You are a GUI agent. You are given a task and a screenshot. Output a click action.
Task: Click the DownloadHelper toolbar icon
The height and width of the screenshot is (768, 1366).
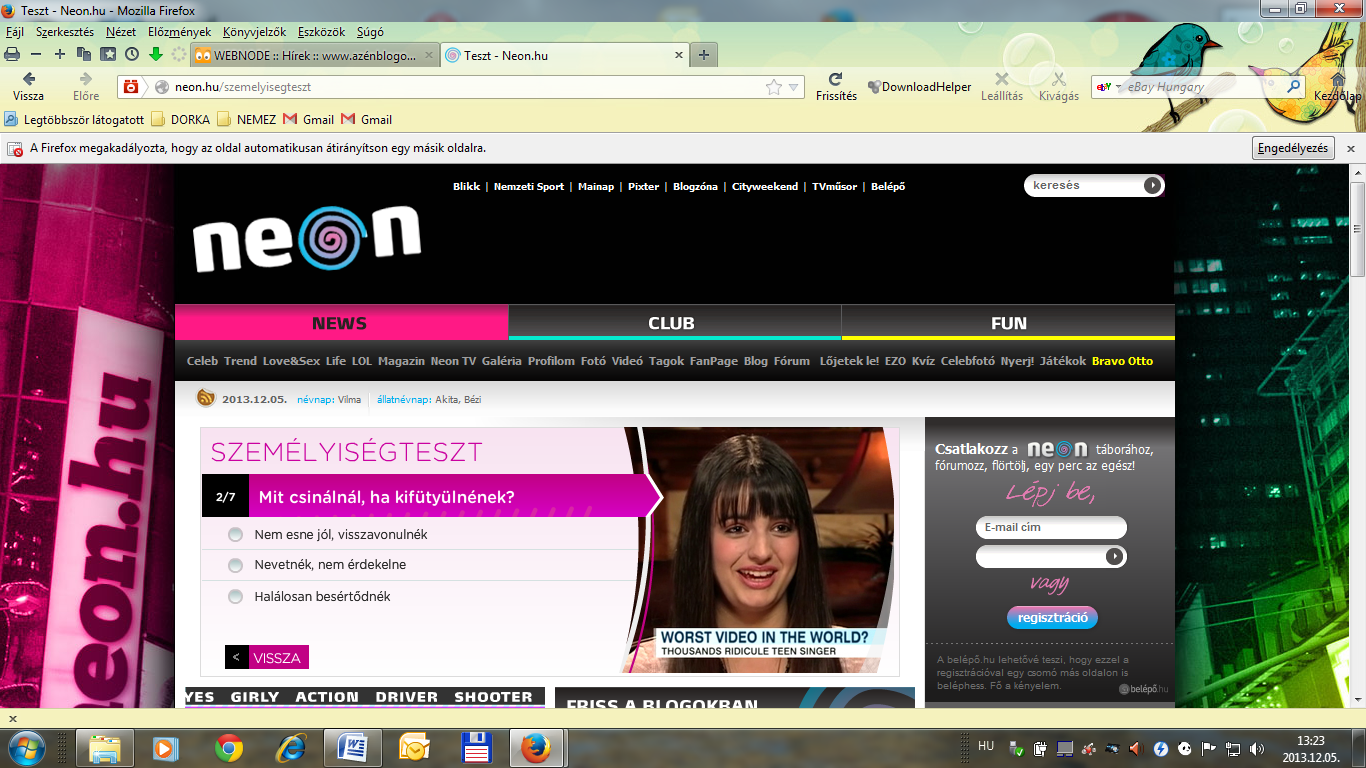coord(874,88)
